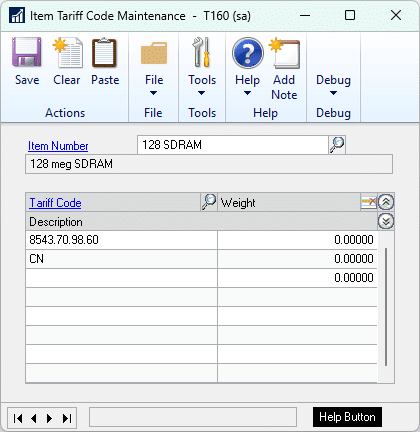This screenshot has height=432, width=420.
Task: Open the Debug dropdown menu
Action: pos(333,85)
